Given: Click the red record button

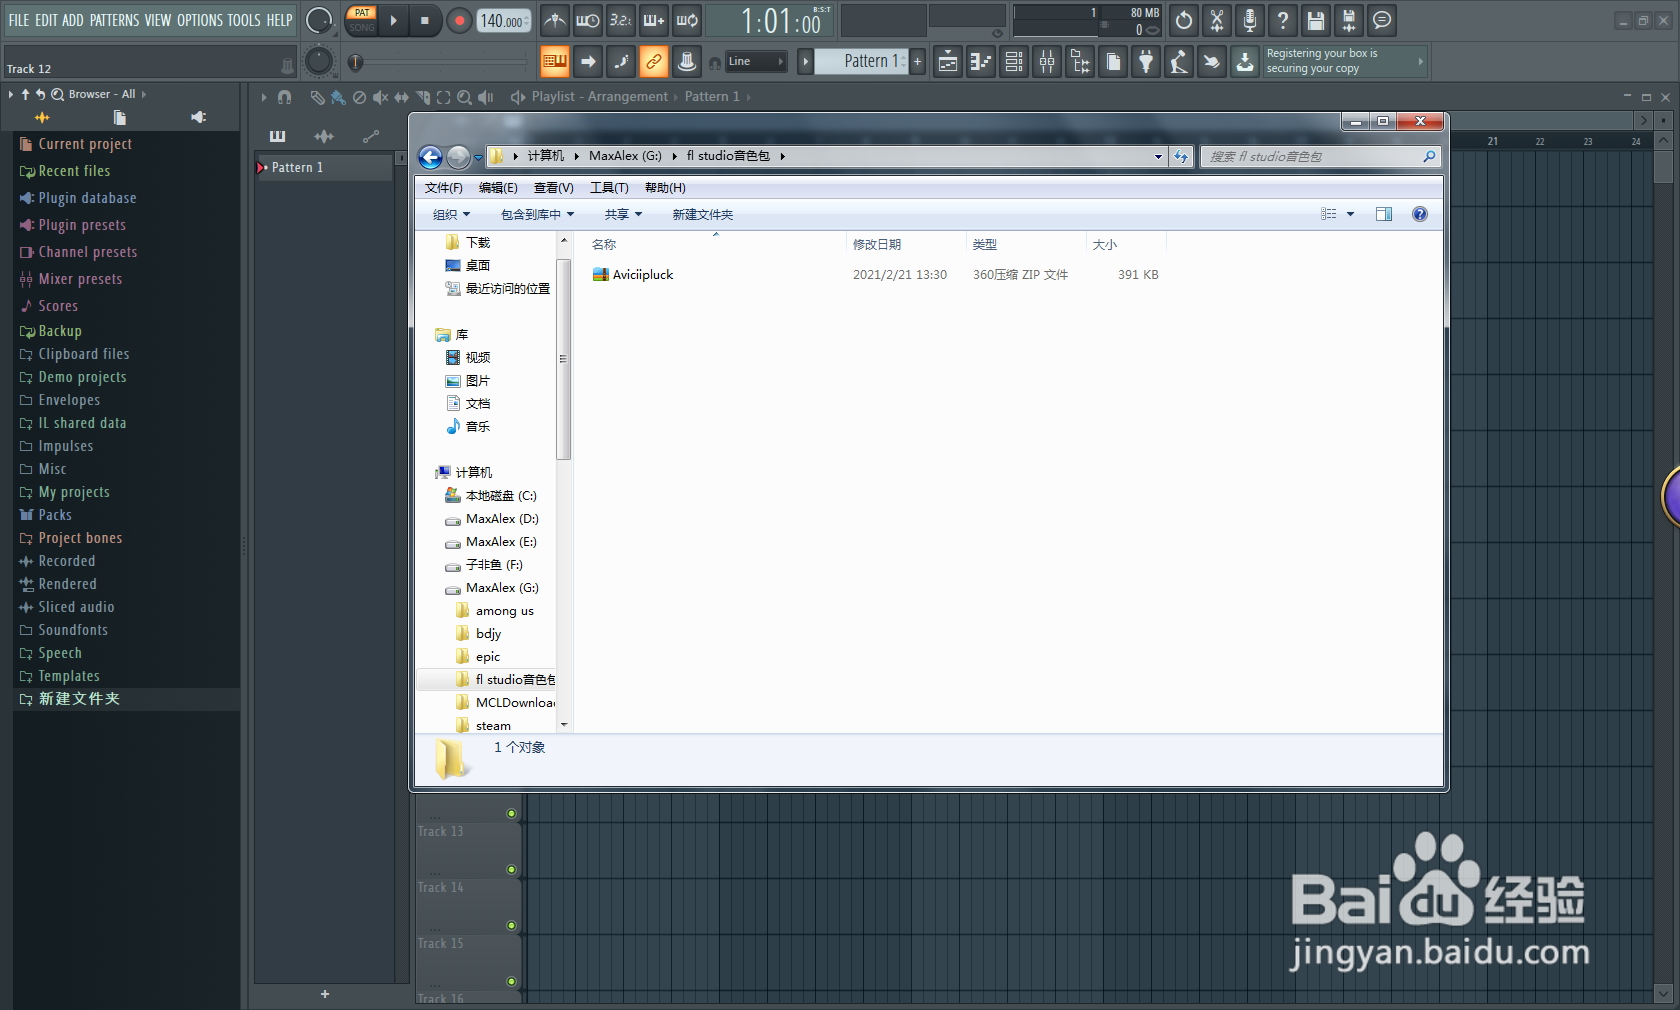Looking at the screenshot, I should pyautogui.click(x=459, y=20).
